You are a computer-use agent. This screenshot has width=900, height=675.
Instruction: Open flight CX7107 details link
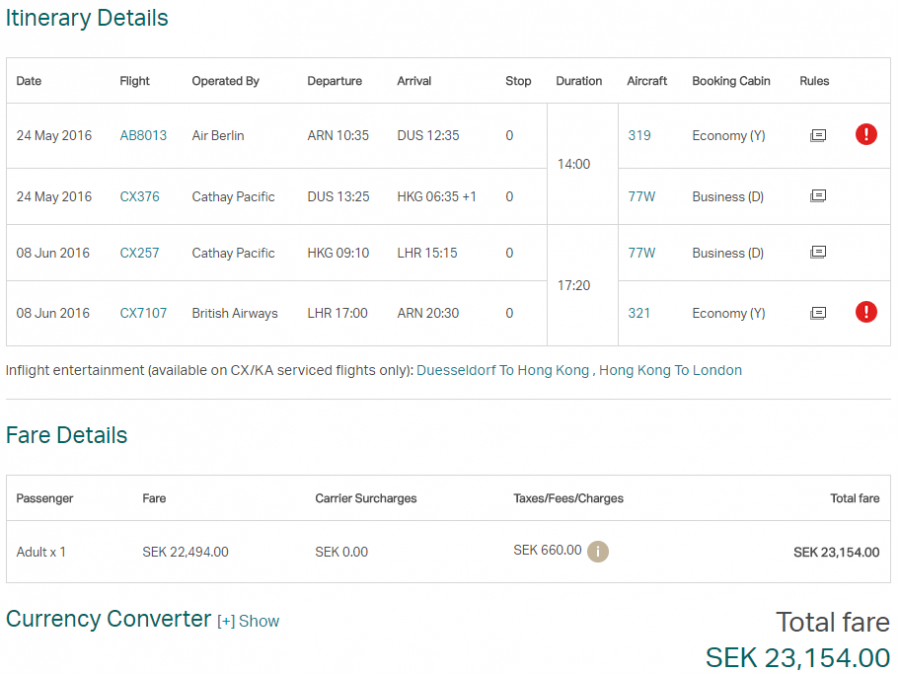coord(143,313)
